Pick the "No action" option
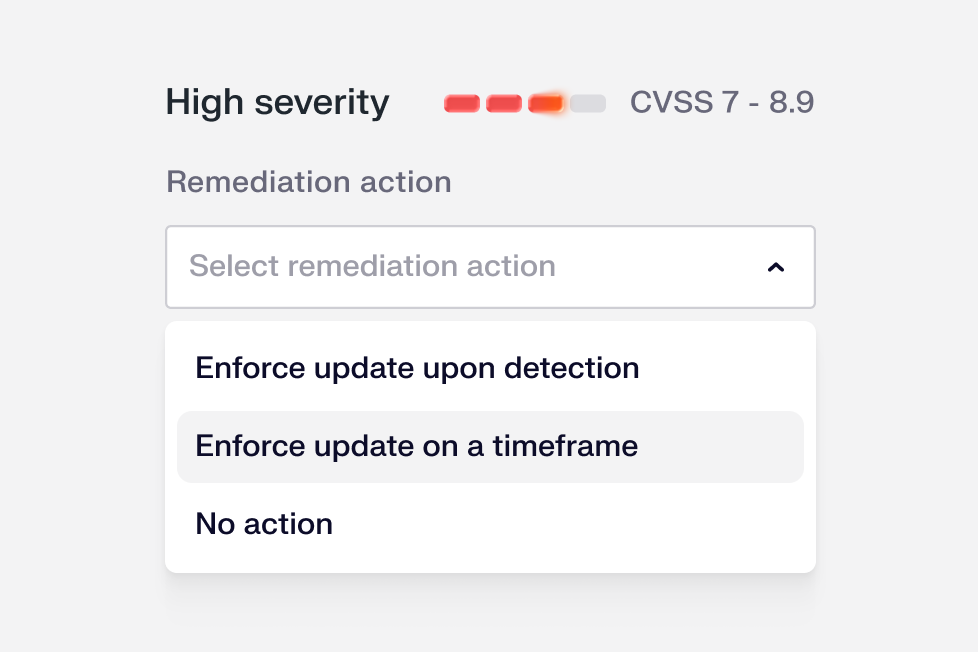The width and height of the screenshot is (978, 652). point(264,524)
